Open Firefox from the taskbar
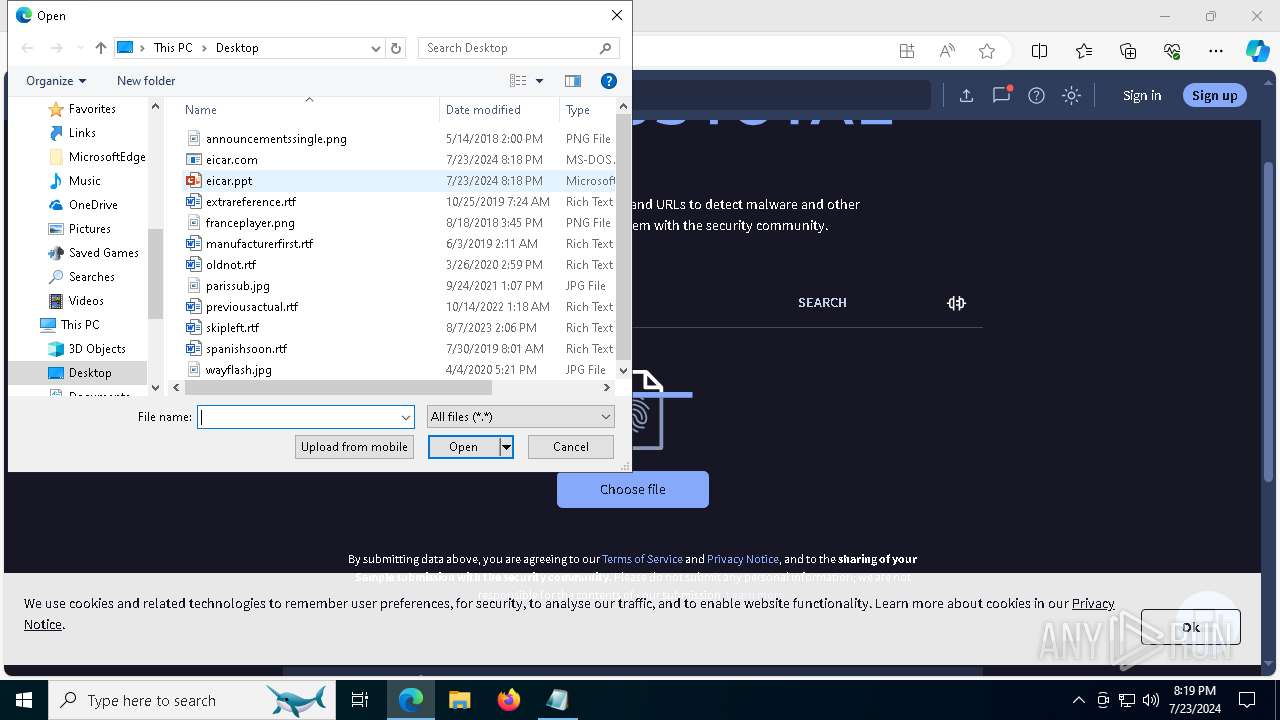This screenshot has width=1280, height=720. pyautogui.click(x=509, y=701)
